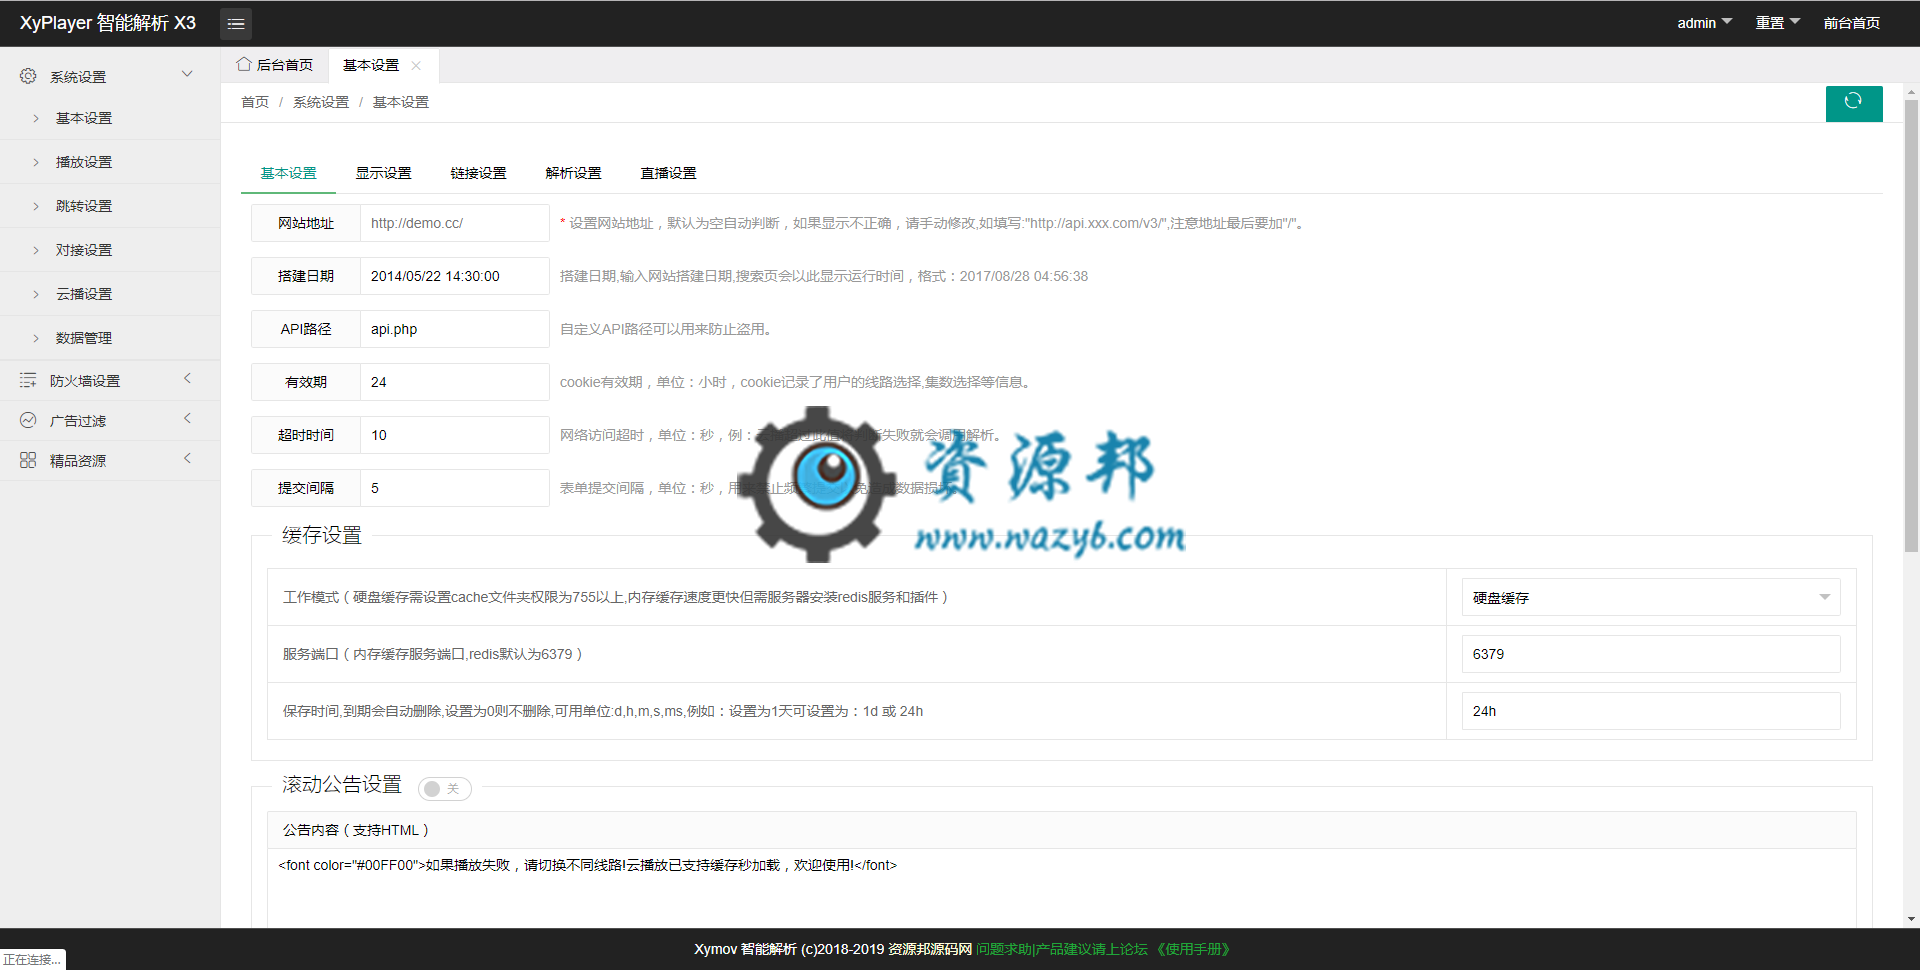Open 对接设置 in the sidebar

(x=84, y=250)
